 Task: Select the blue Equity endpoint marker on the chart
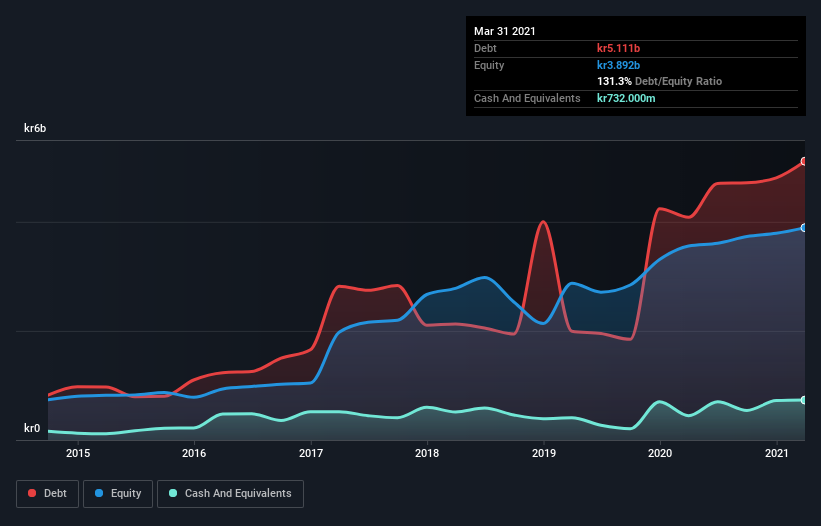pos(804,228)
